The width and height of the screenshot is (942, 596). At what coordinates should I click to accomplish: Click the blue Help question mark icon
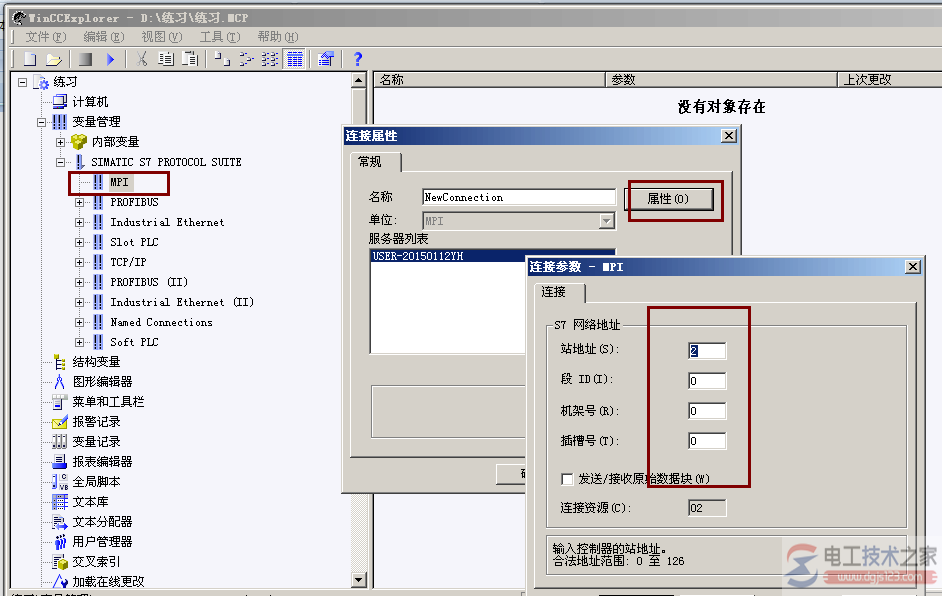click(x=358, y=59)
